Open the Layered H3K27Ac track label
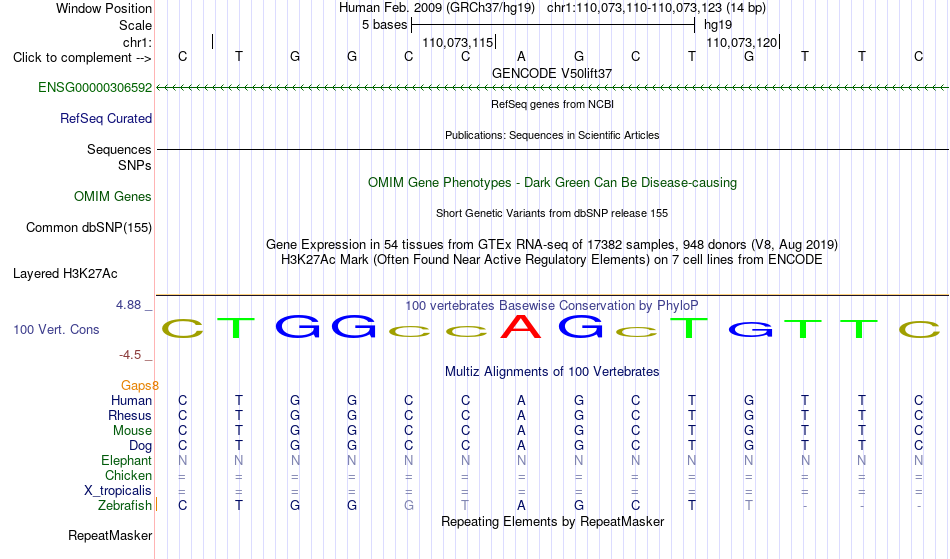The height and width of the screenshot is (559, 950). (x=65, y=274)
